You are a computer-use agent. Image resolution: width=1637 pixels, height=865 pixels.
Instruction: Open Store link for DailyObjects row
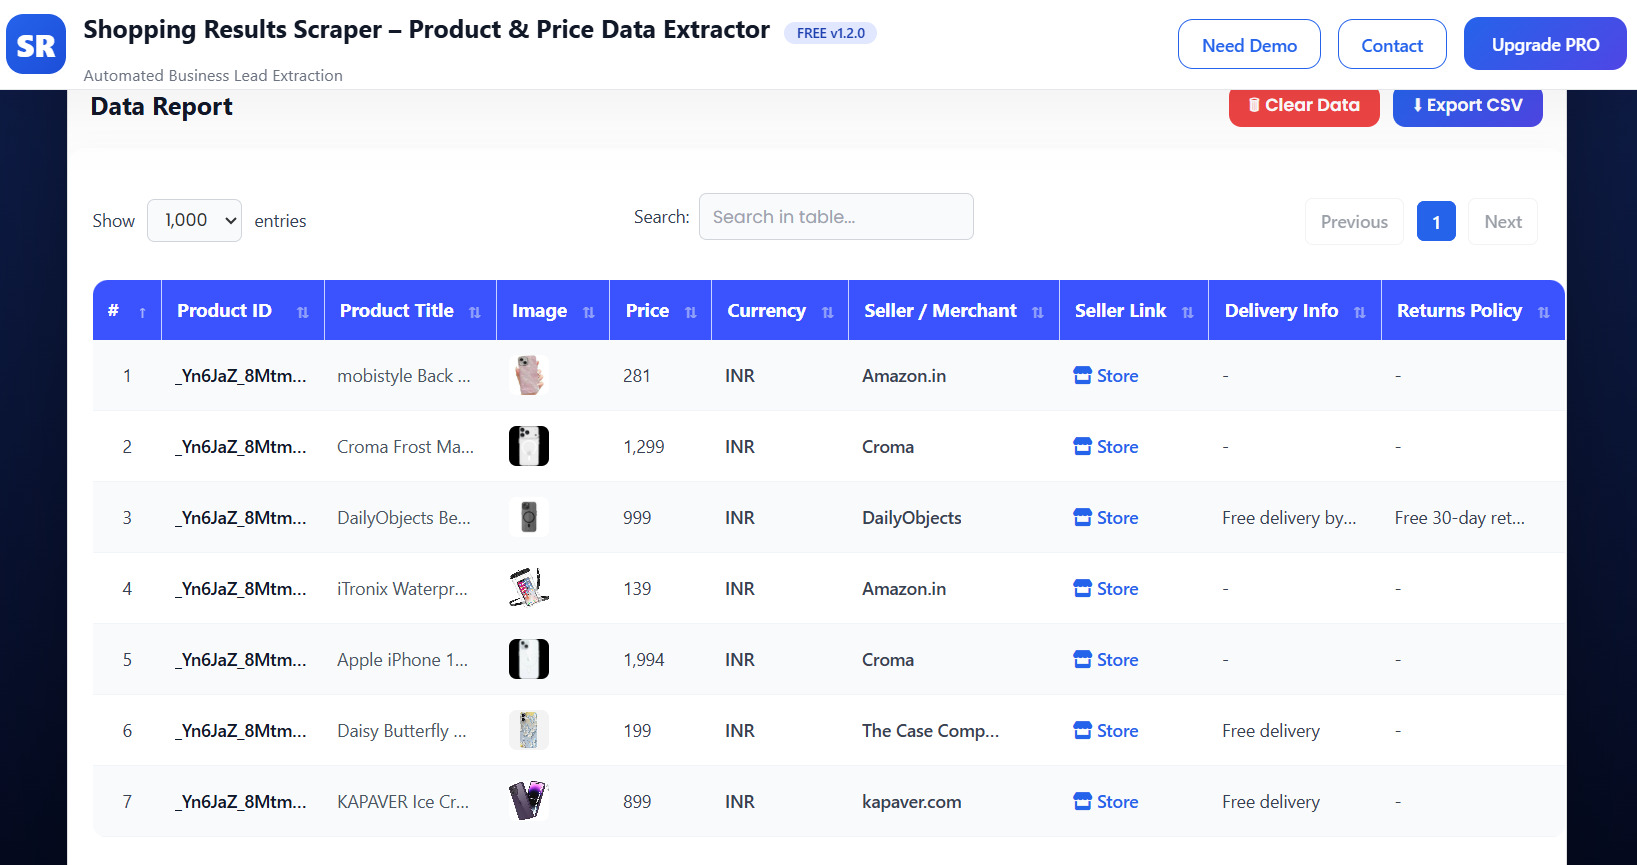tap(1106, 518)
